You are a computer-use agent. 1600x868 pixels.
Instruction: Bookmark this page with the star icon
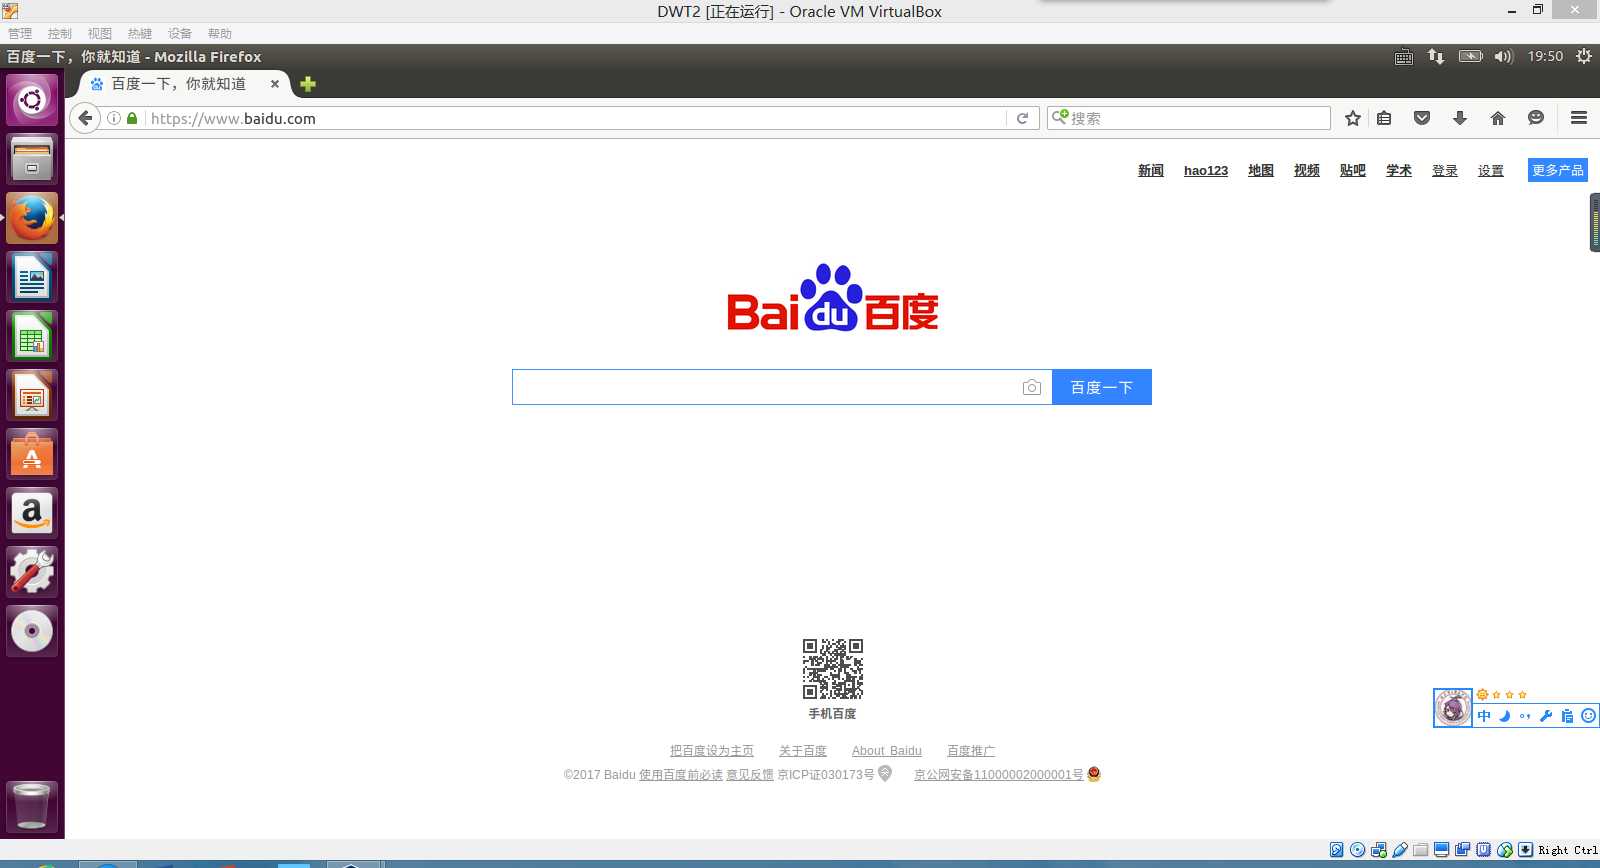click(1353, 118)
